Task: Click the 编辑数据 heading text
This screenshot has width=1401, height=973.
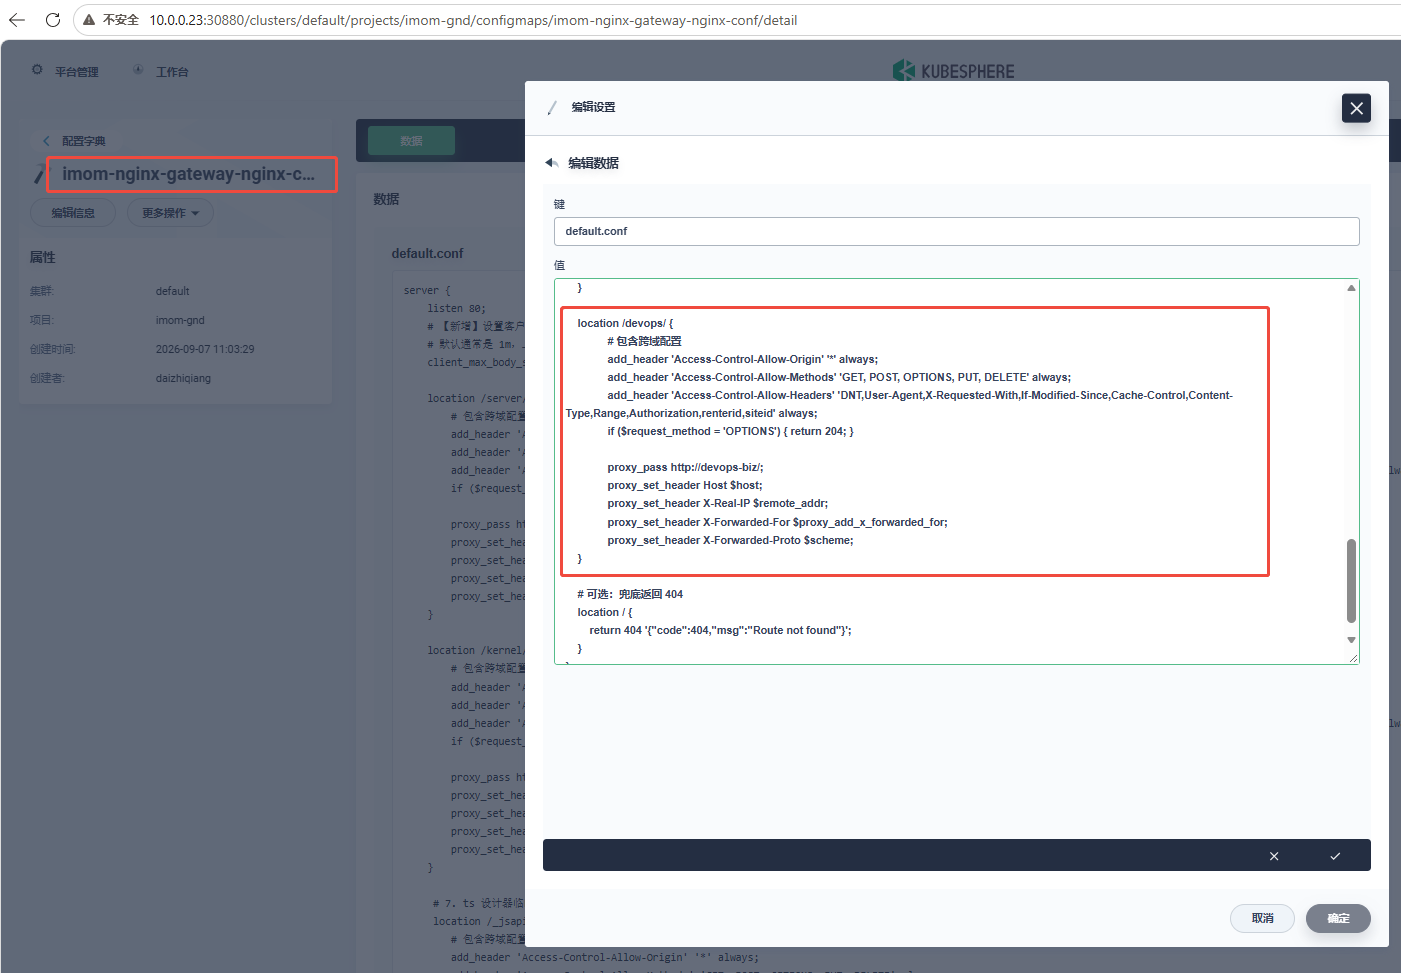Action: (594, 163)
